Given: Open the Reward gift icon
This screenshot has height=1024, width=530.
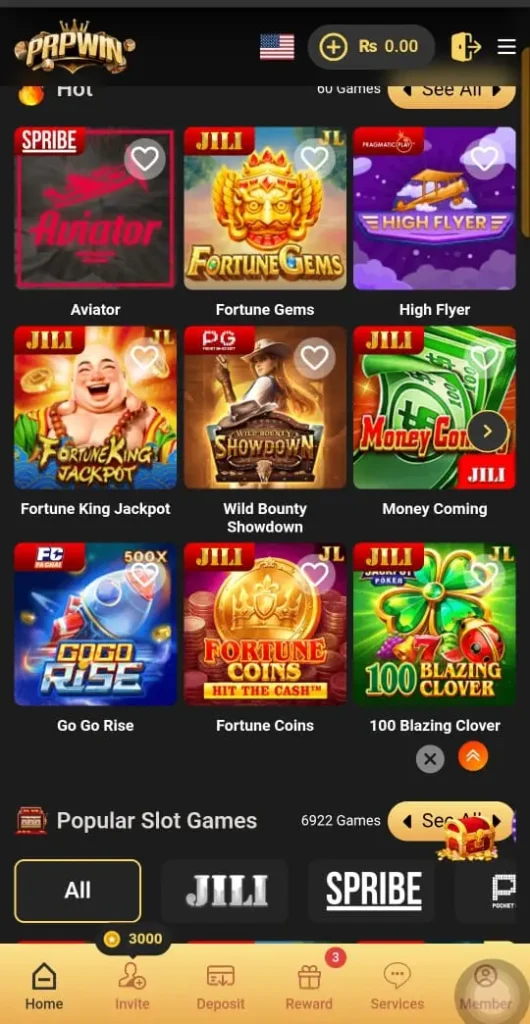Looking at the screenshot, I should tap(309, 977).
